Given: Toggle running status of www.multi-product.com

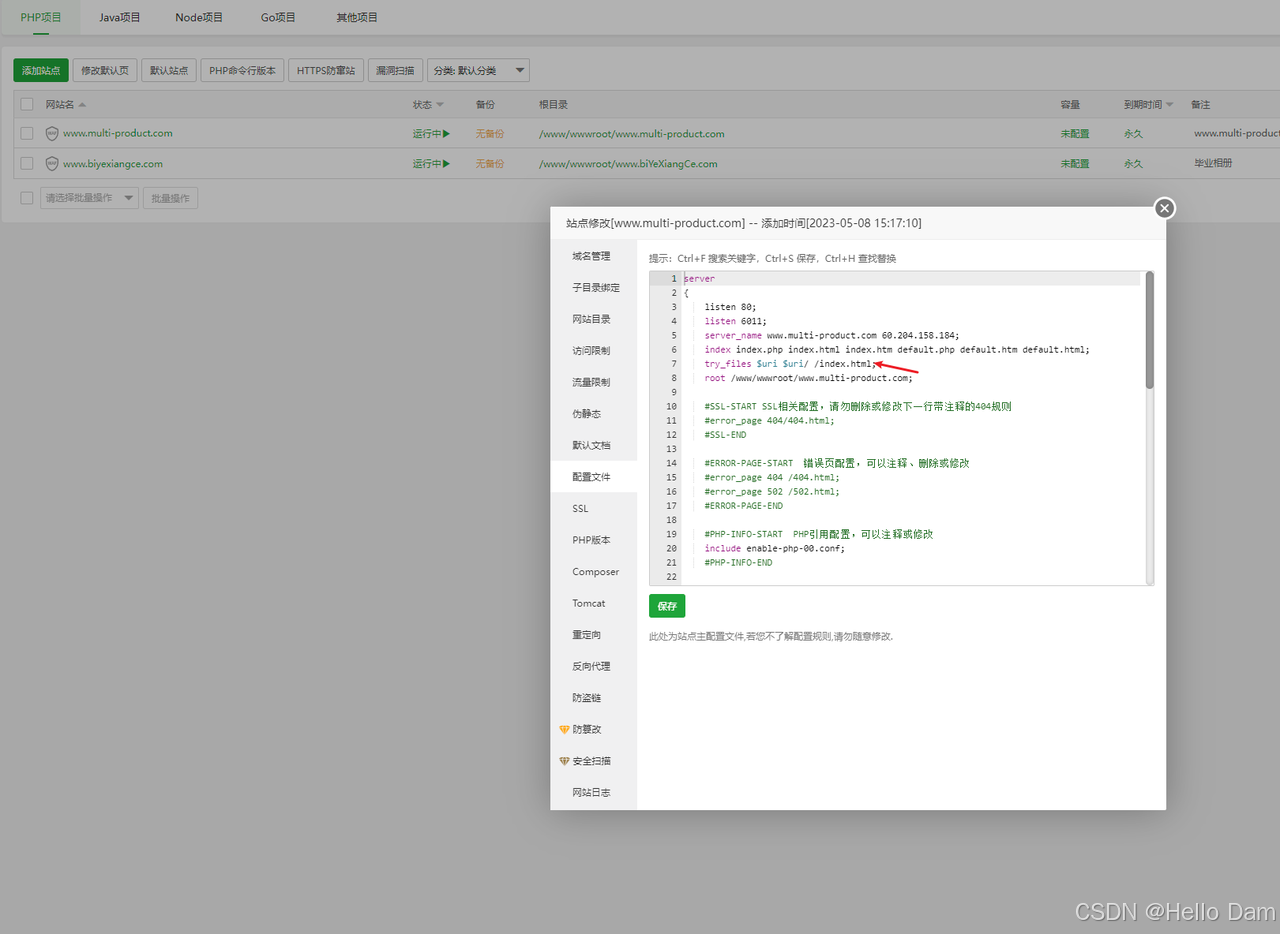Looking at the screenshot, I should [x=431, y=133].
